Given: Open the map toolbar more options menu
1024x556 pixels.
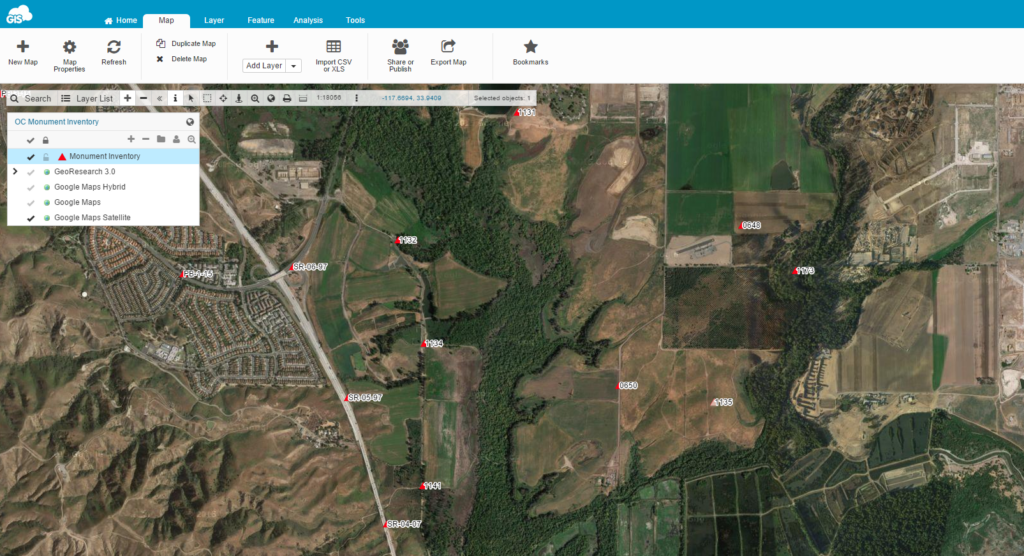Looking at the screenshot, I should 357,98.
